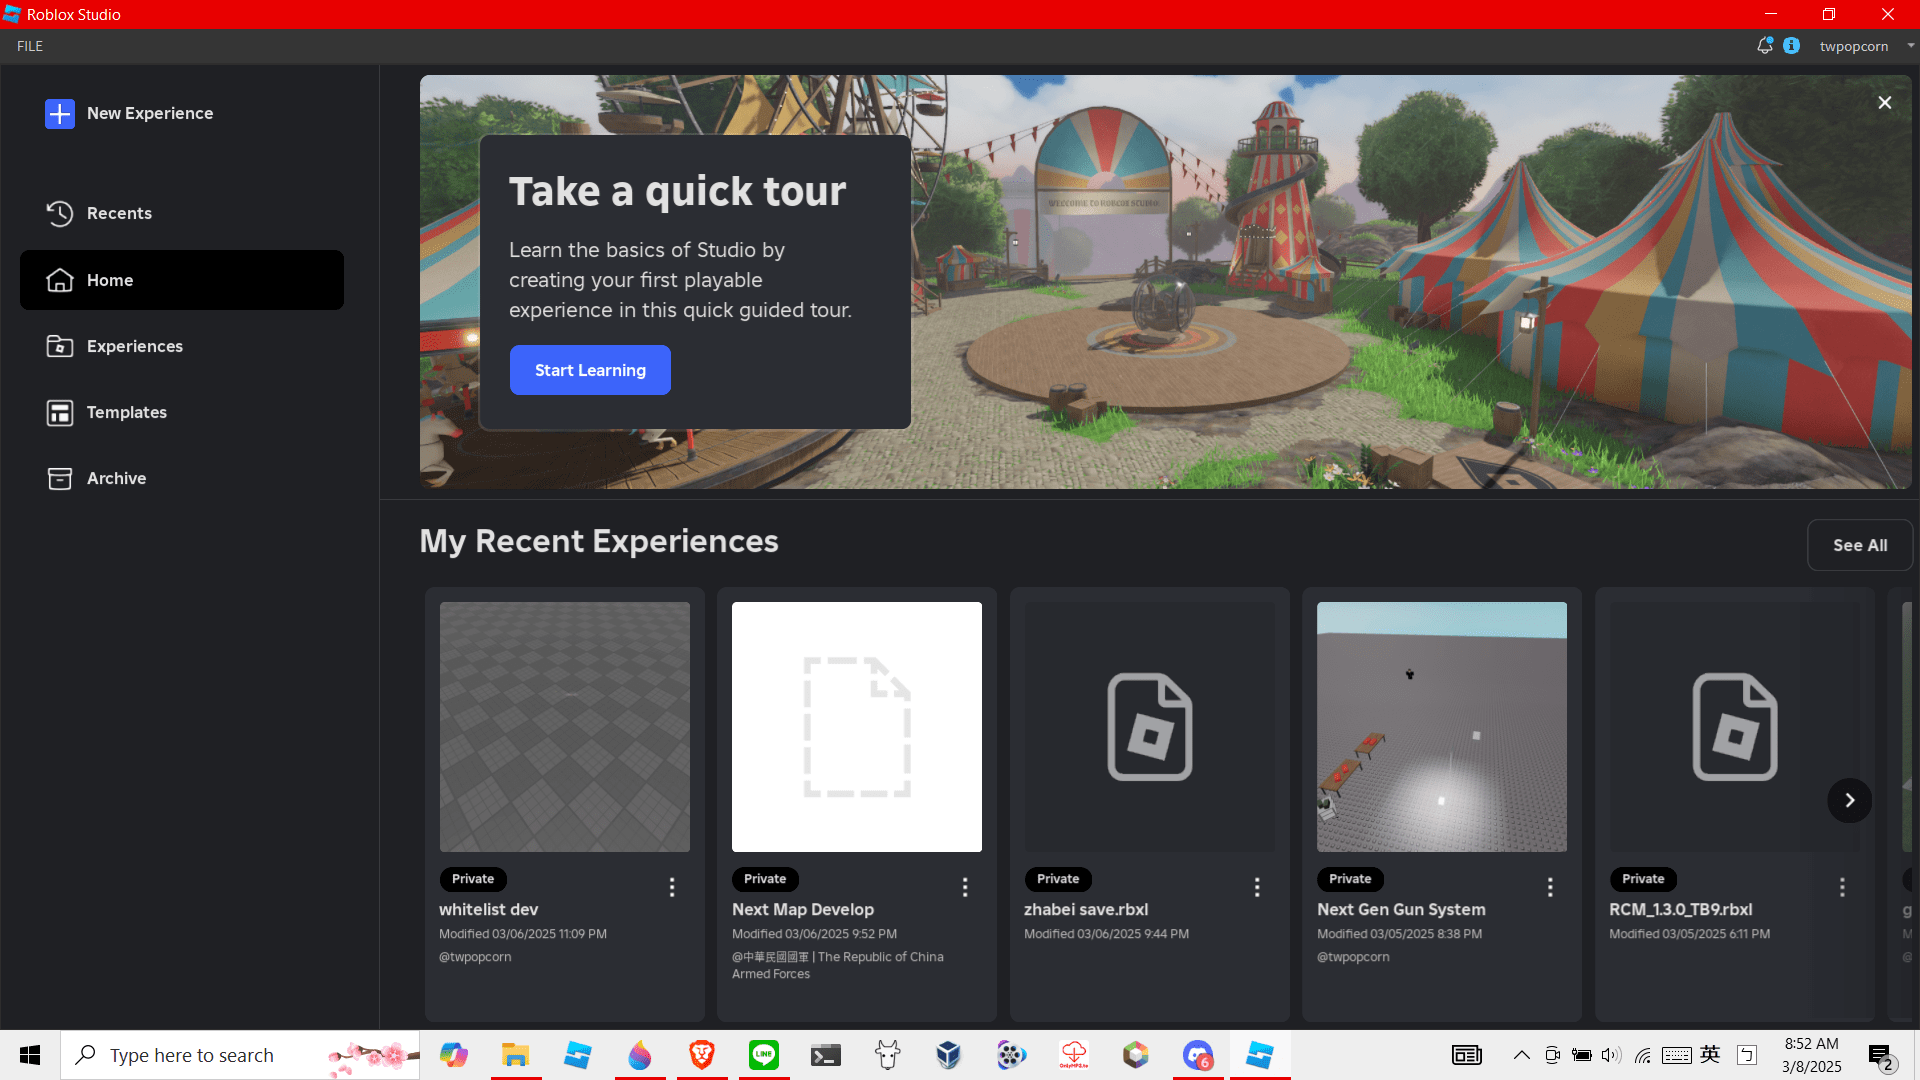Open the Experiences section in sidebar
1920x1080 pixels.
[x=134, y=346]
